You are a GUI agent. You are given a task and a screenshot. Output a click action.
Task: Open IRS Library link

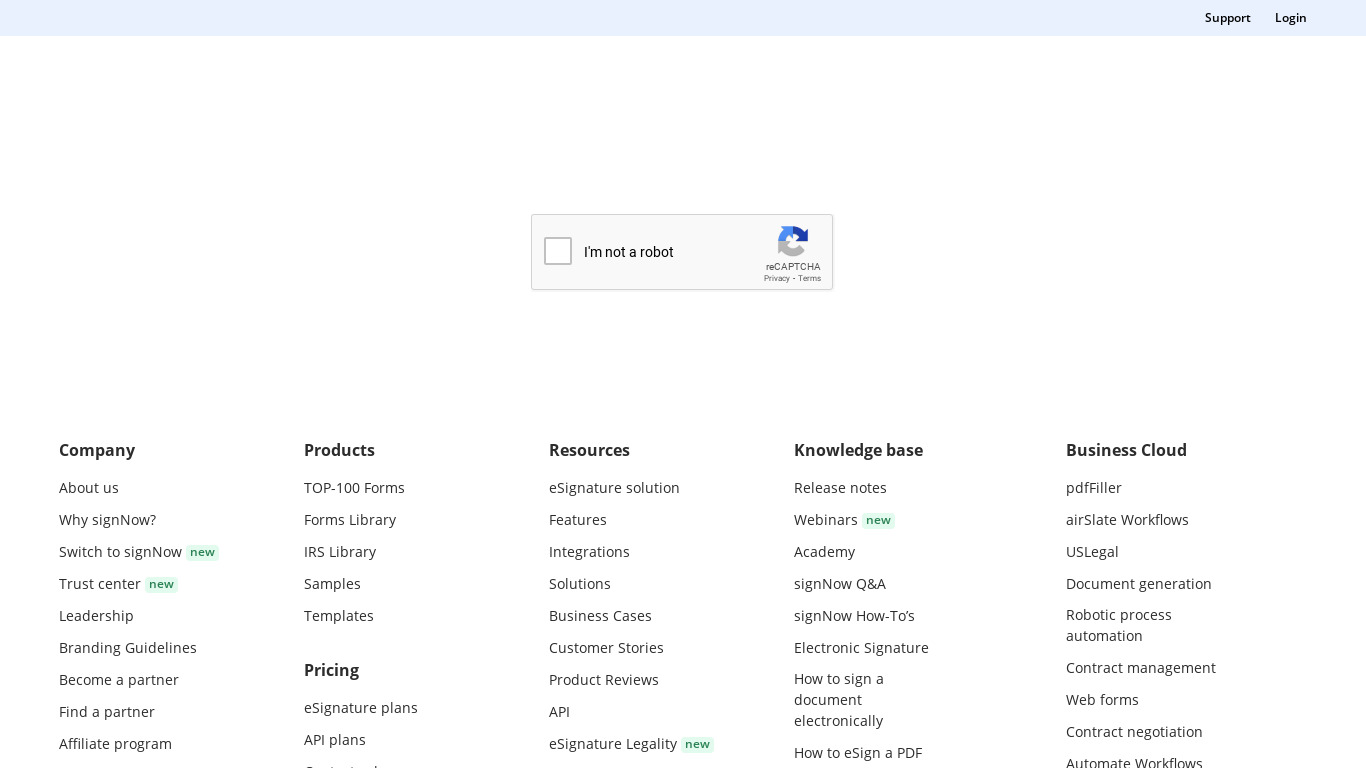pyautogui.click(x=340, y=552)
